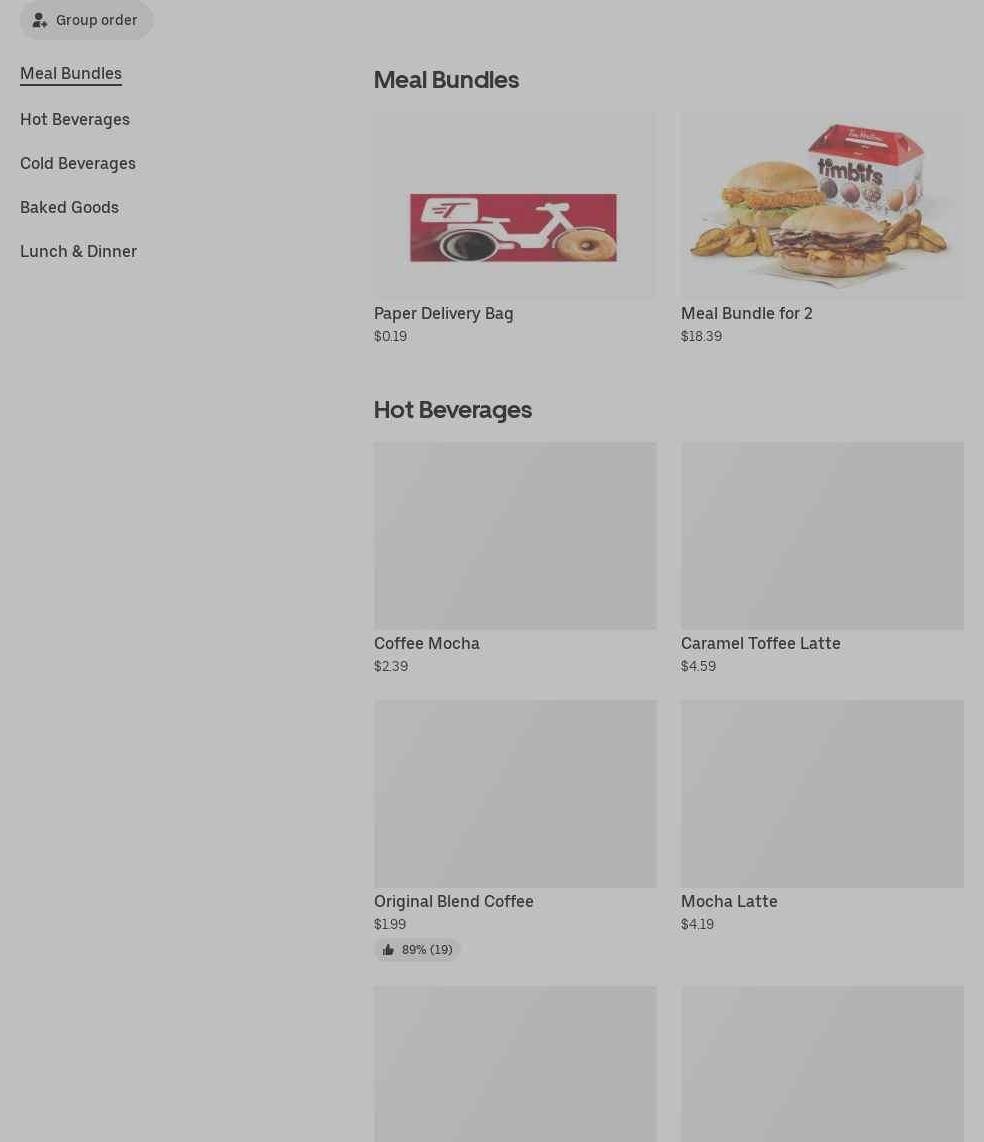
Task: Open the Group order button
Action: [x=86, y=20]
